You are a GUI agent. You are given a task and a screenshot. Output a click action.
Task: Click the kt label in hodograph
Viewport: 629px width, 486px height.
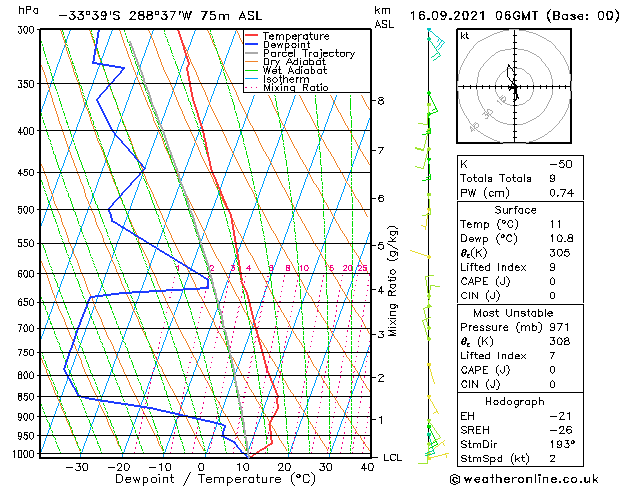[x=465, y=36]
